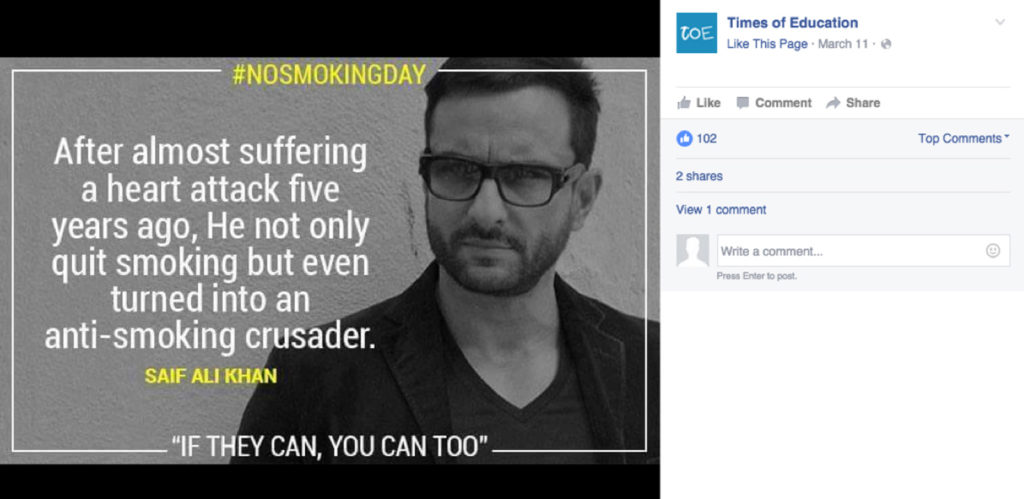This screenshot has width=1024, height=499.
Task: Click the user avatar beside comment box
Action: coord(692,251)
